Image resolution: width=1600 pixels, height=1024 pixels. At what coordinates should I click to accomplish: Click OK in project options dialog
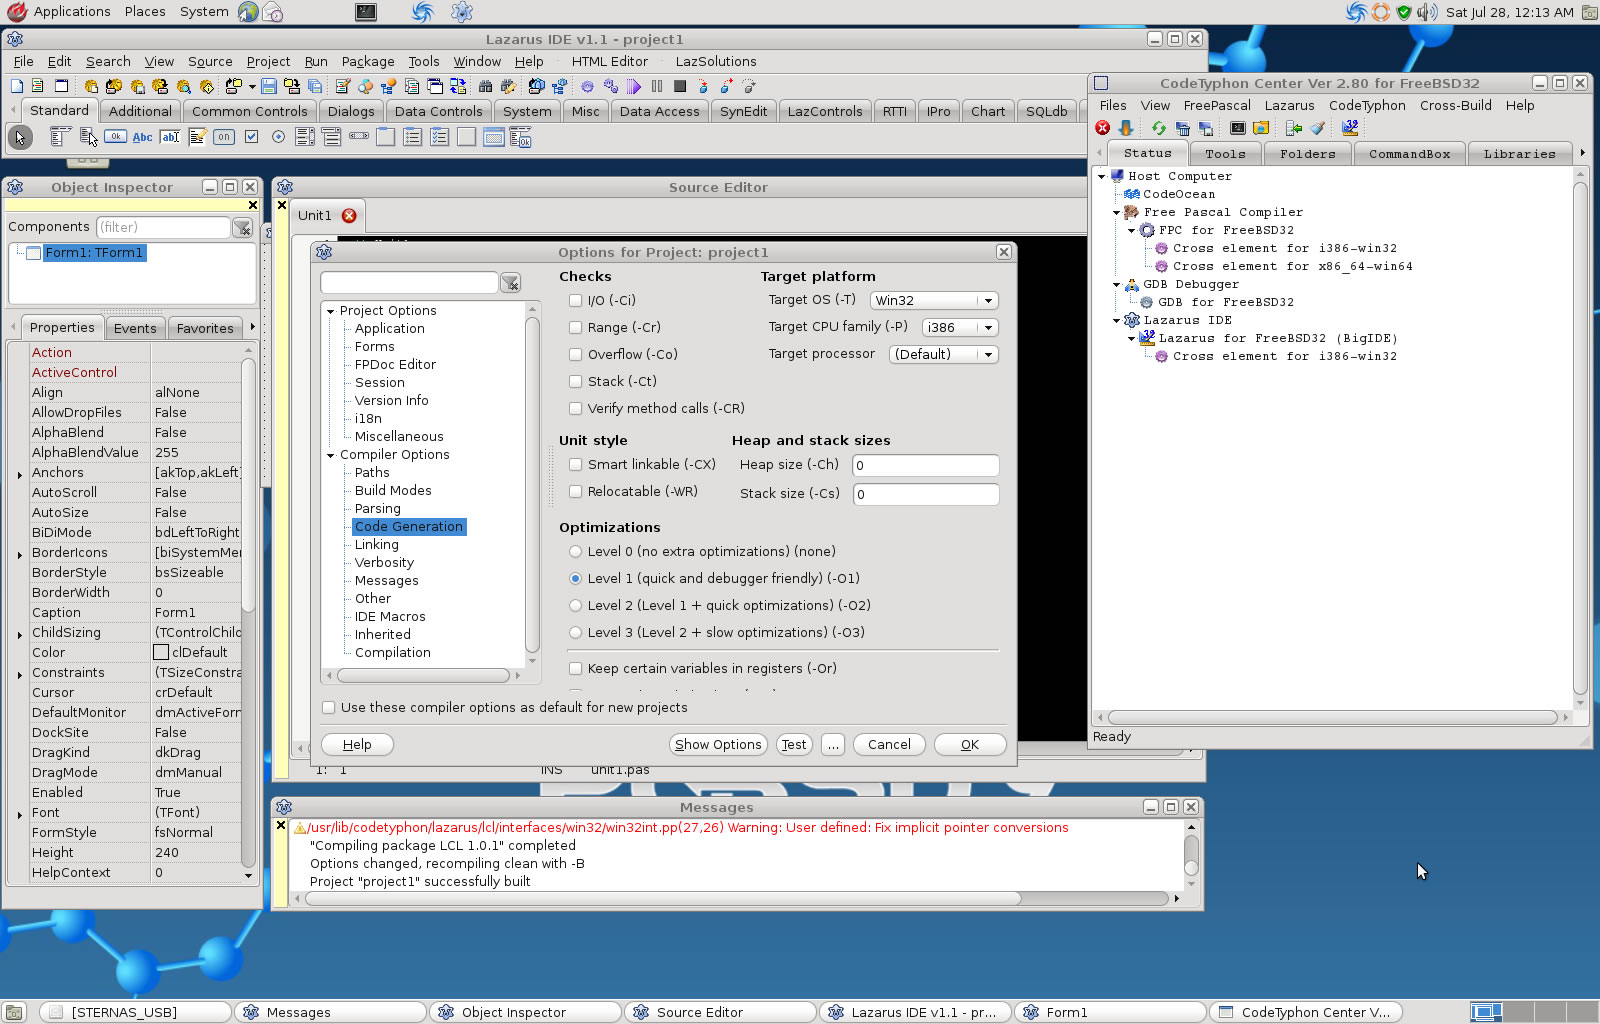pyautogui.click(x=970, y=744)
